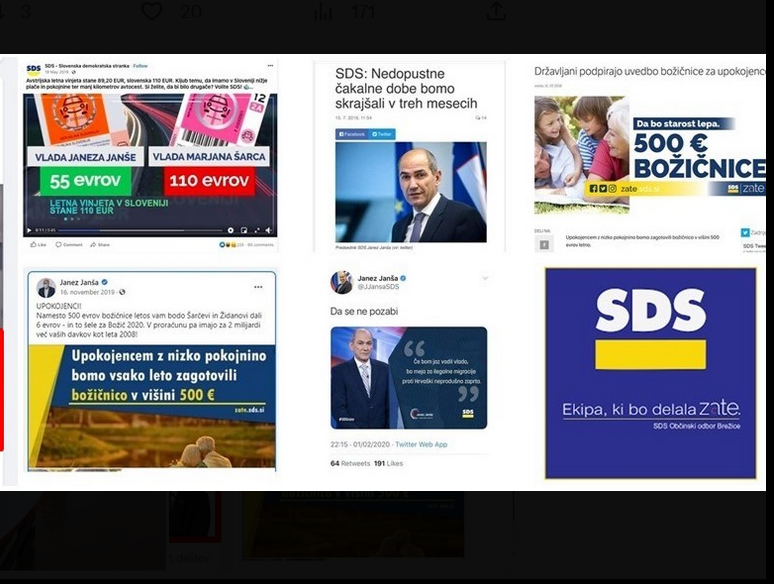Open quote image in Da se ne pozabi tweet
Screen dimensions: 774x584
click(x=409, y=378)
